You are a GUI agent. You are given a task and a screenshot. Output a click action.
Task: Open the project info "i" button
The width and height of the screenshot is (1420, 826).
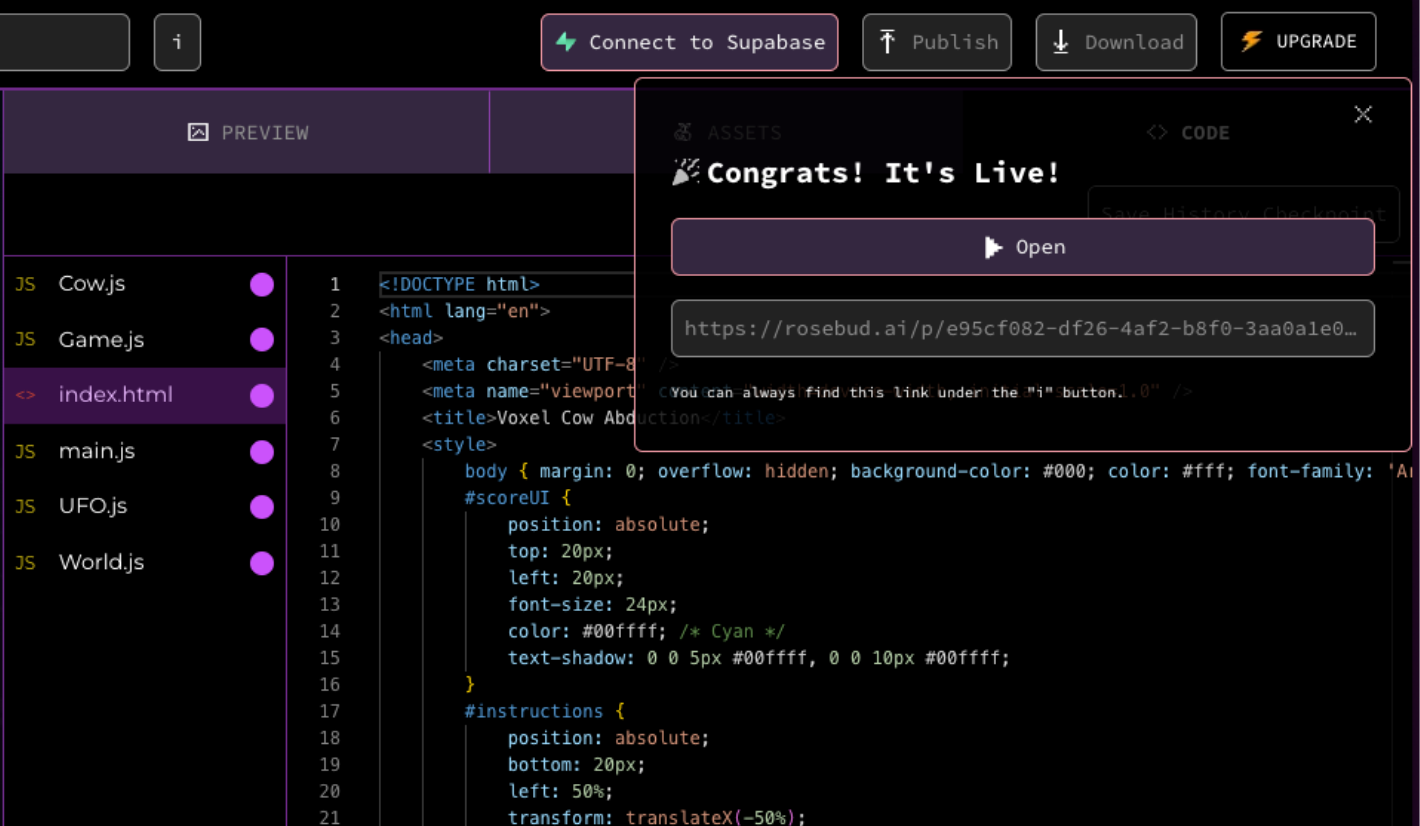(x=177, y=42)
